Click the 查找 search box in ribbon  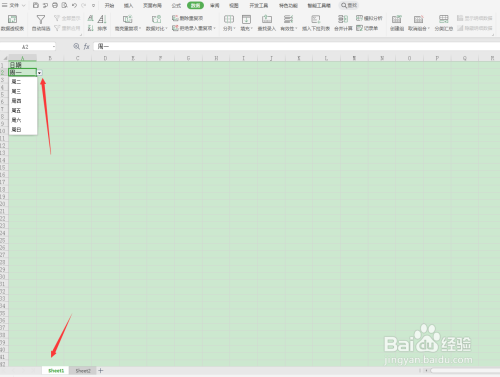(349, 5)
